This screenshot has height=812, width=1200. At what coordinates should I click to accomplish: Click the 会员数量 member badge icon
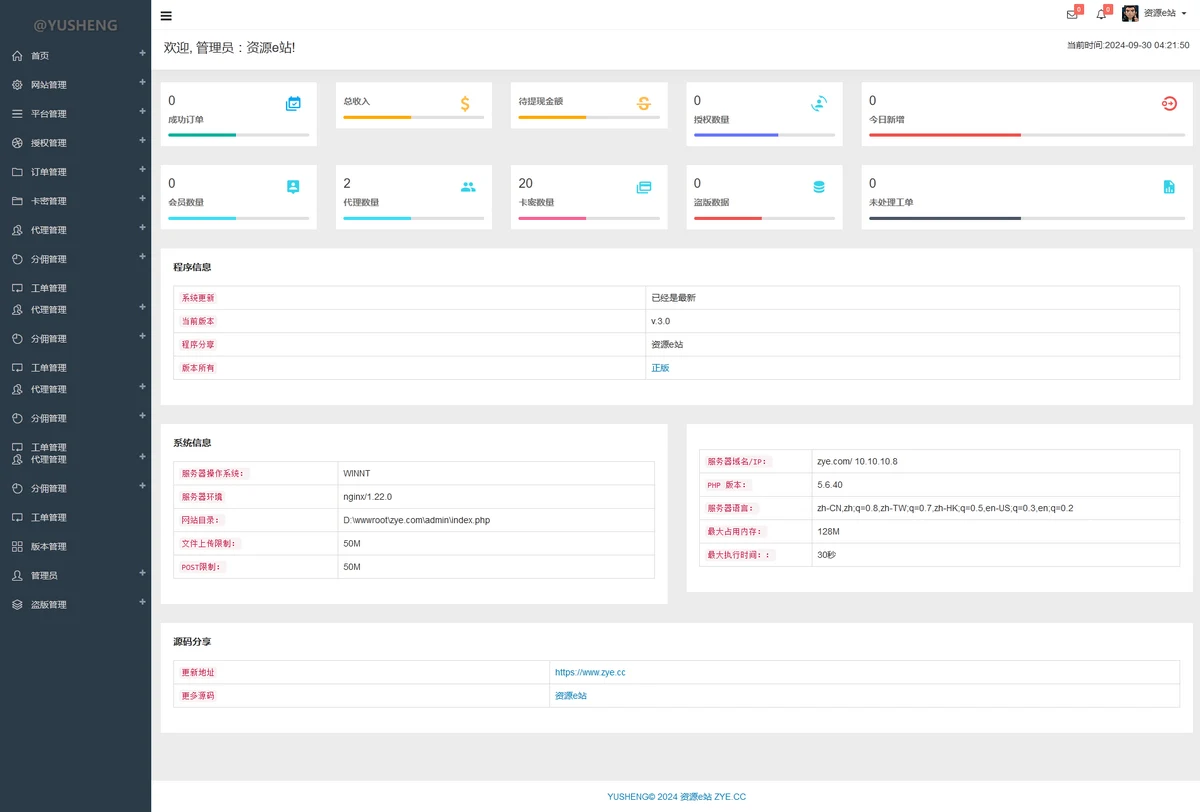(x=293, y=186)
